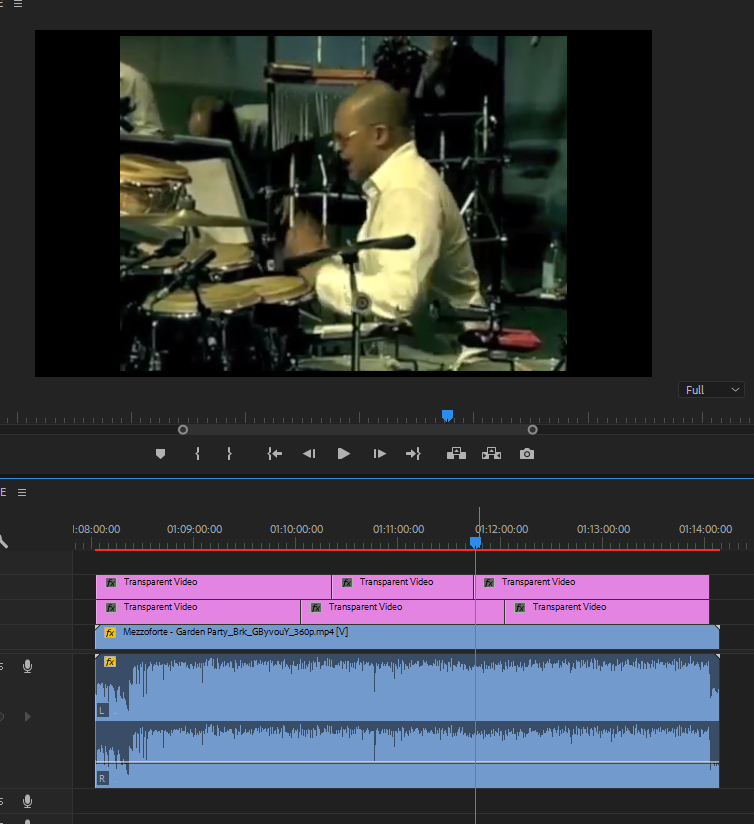
Task: Click the right zoom scroll bar handle
Action: pyautogui.click(x=532, y=430)
